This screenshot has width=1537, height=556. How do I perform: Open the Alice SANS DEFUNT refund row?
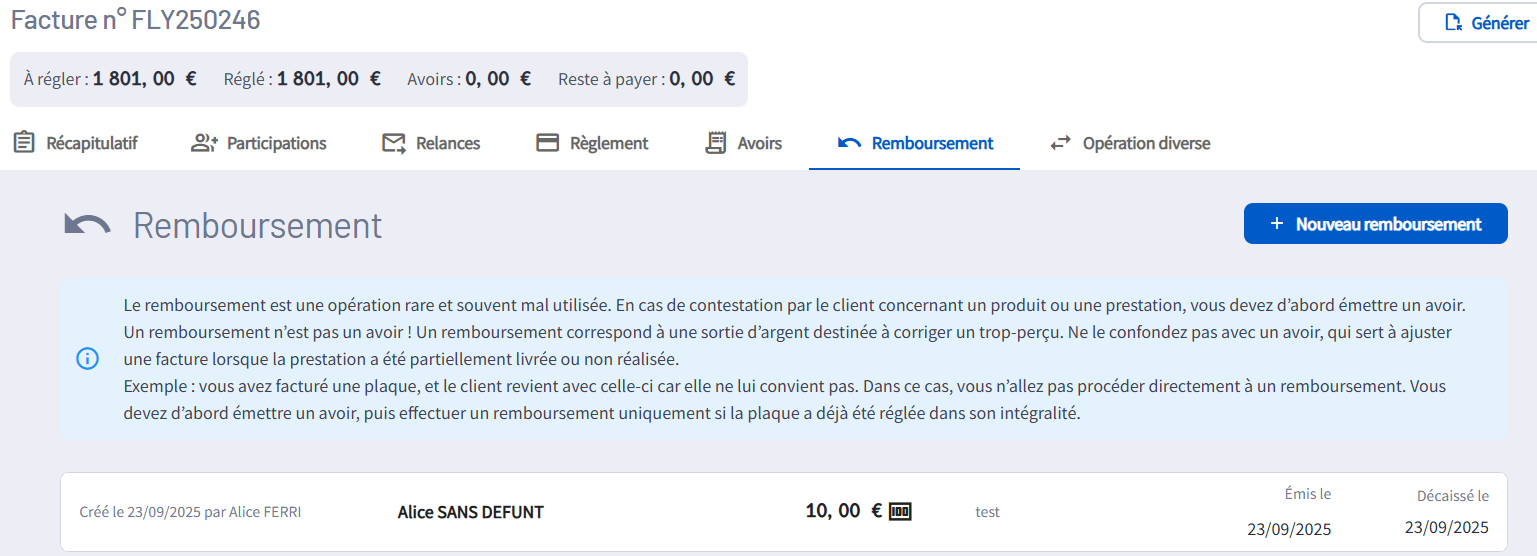[470, 512]
